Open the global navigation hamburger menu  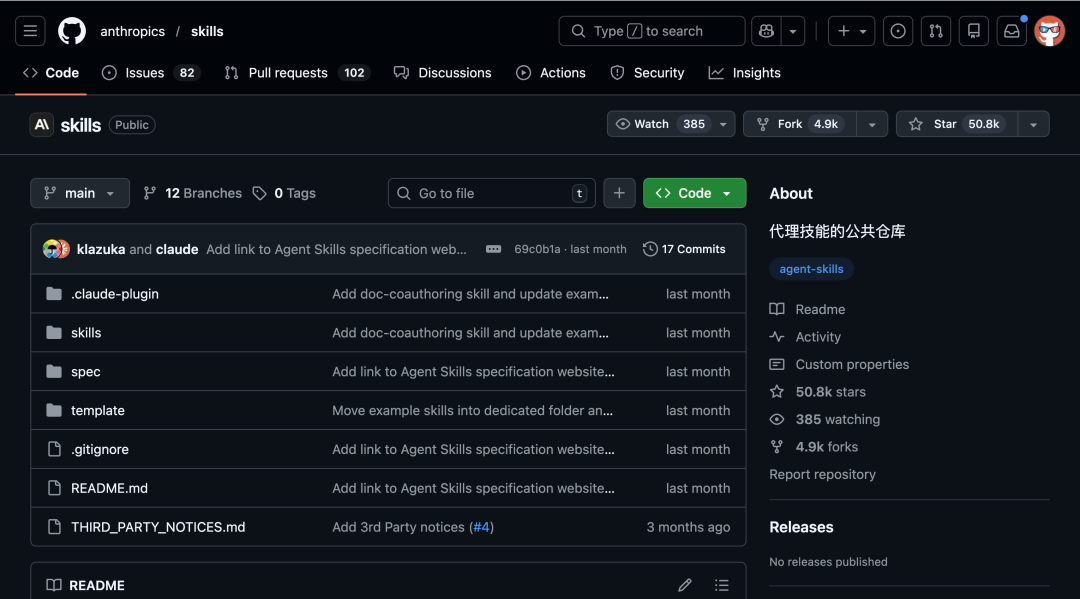click(30, 31)
